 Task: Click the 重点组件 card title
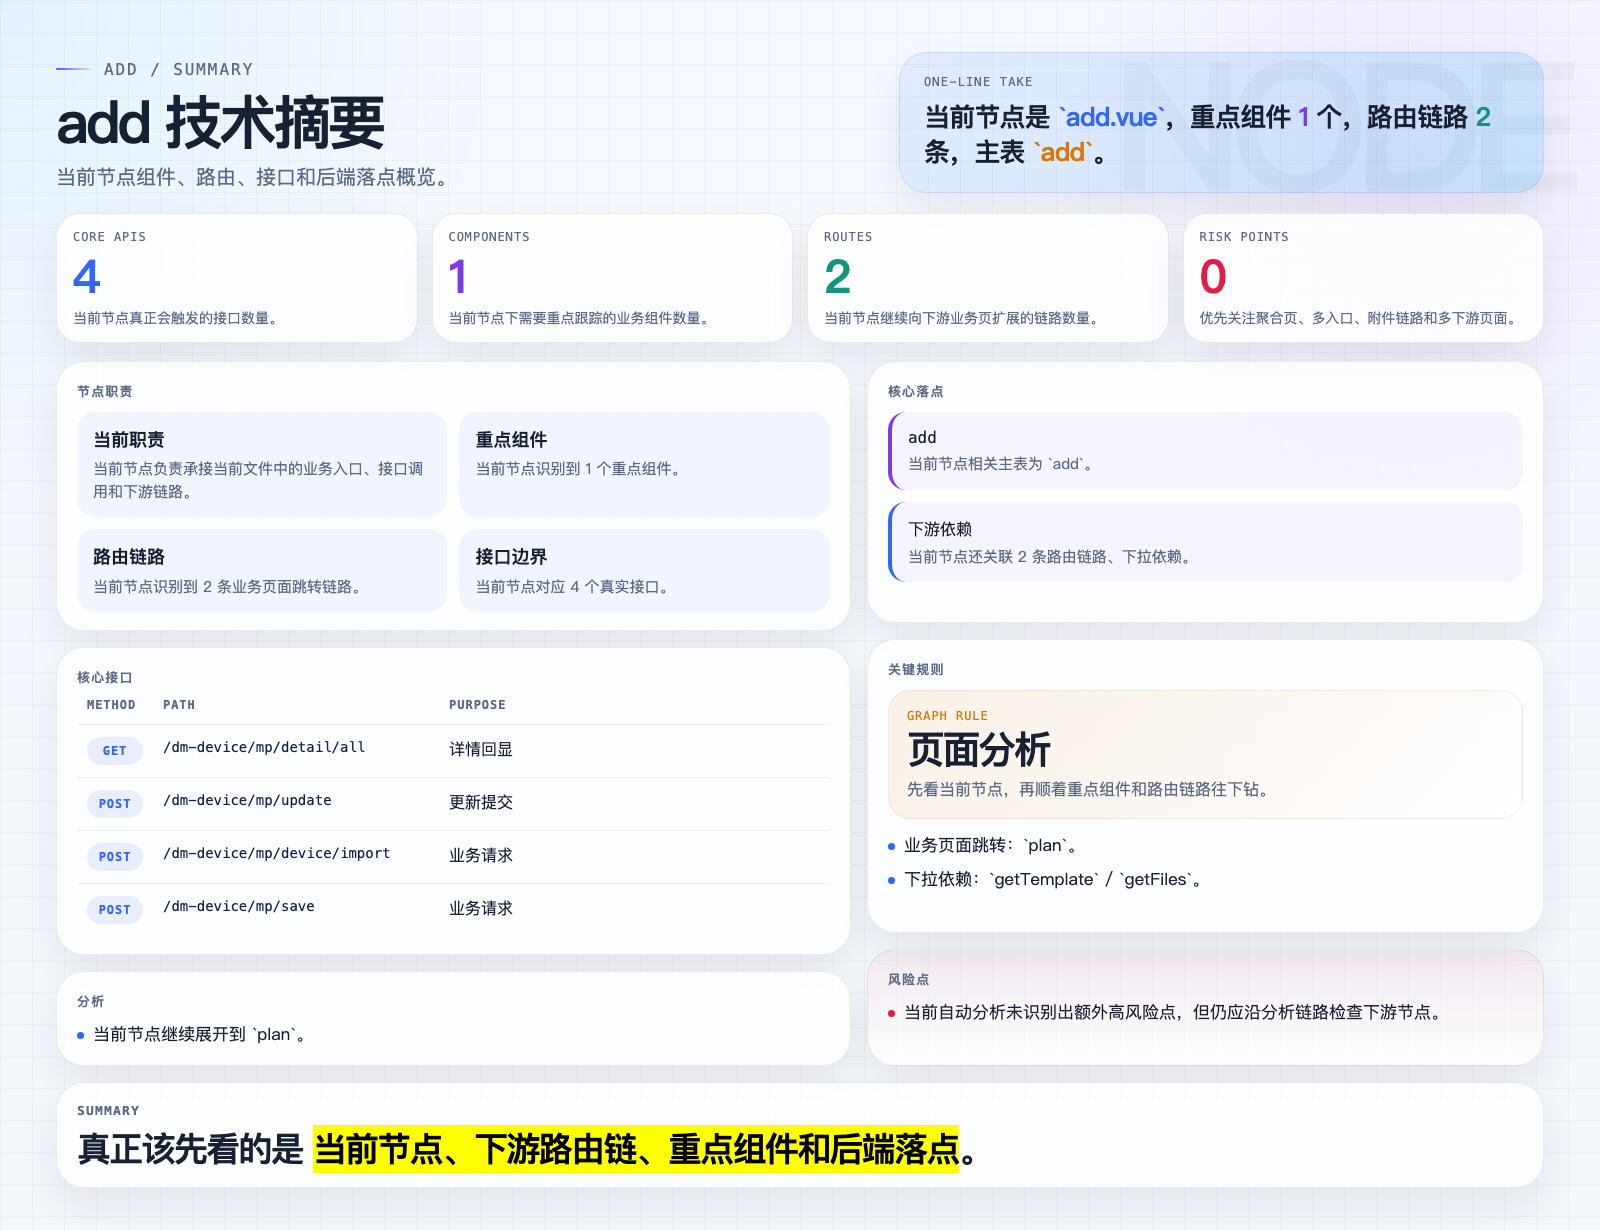coord(511,440)
